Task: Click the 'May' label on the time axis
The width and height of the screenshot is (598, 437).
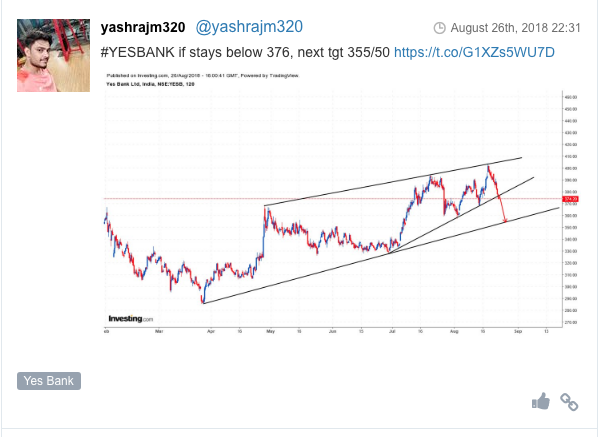Action: coord(270,331)
